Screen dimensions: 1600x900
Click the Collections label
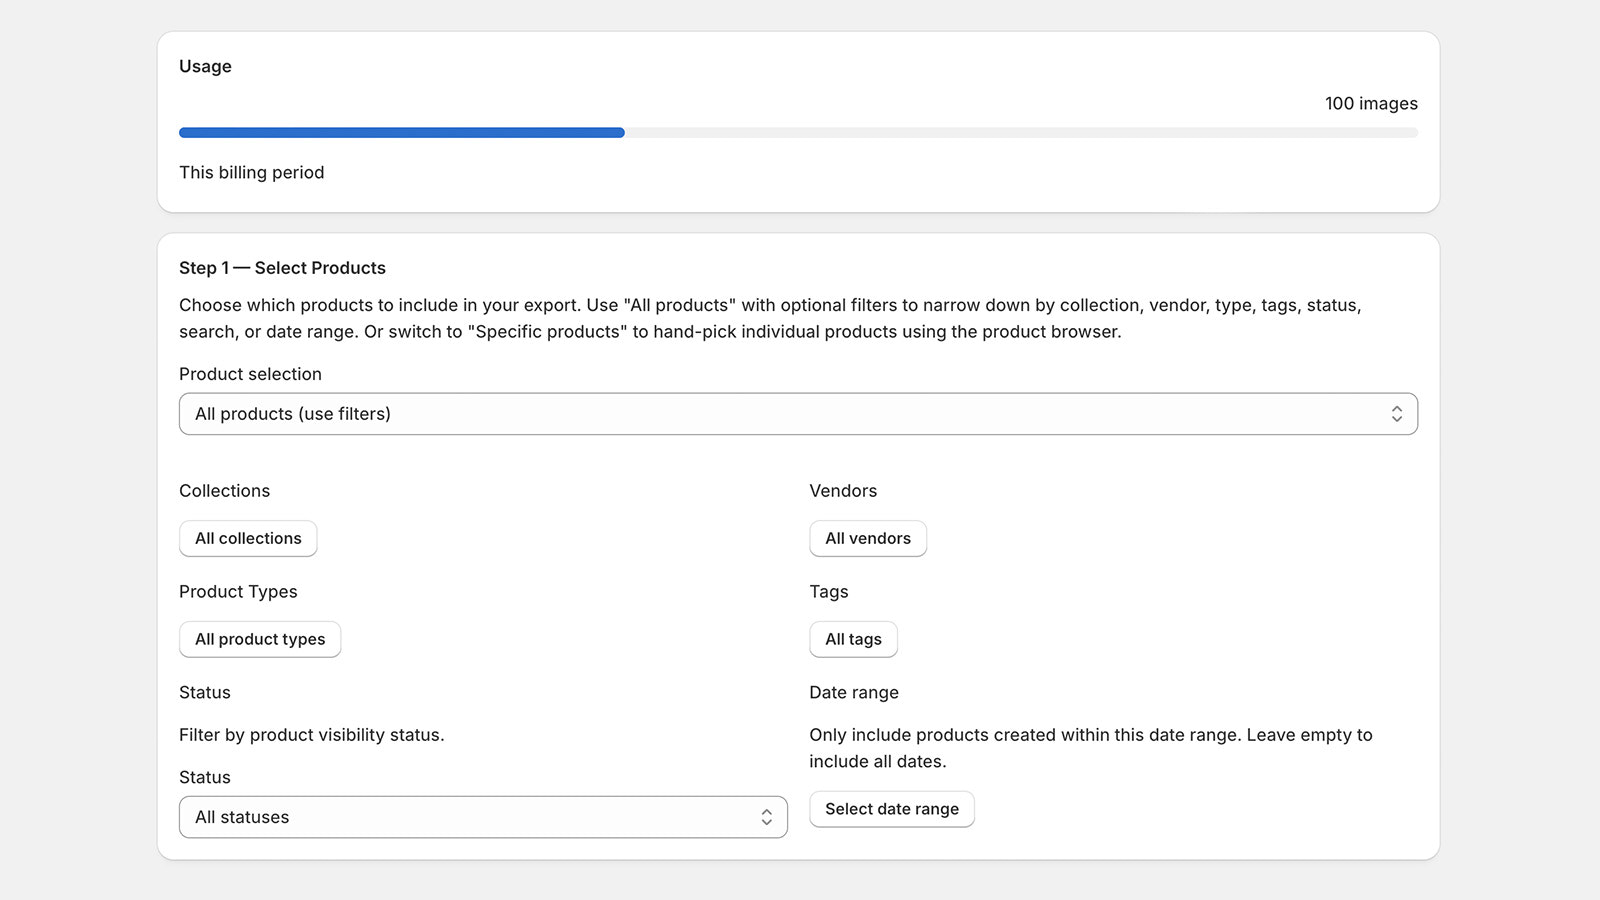(224, 491)
